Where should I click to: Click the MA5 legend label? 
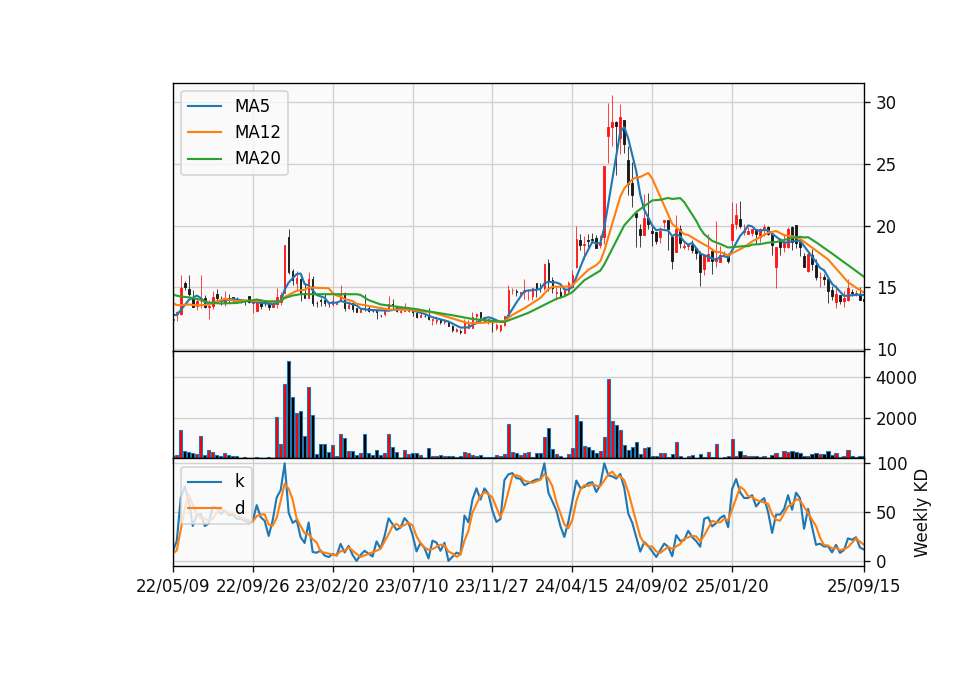coord(252,106)
